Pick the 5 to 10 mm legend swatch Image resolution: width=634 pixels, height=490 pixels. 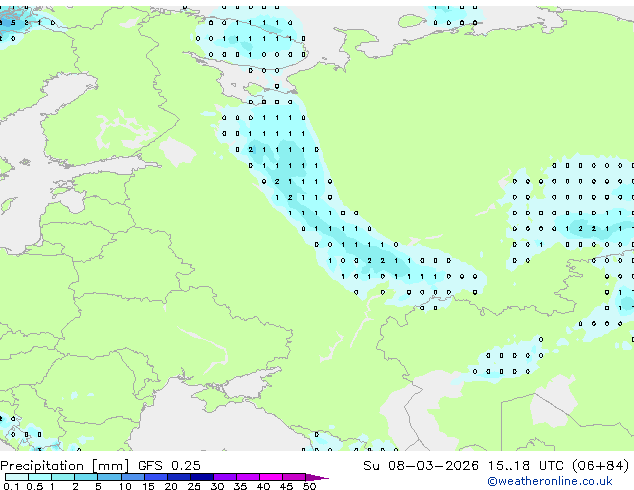click(109, 477)
